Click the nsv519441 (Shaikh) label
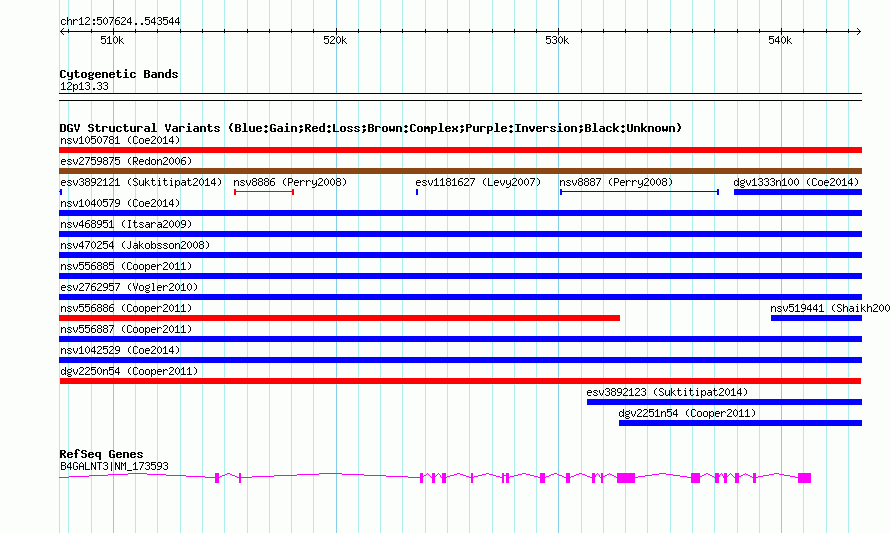The width and height of the screenshot is (890, 533). 829,308
